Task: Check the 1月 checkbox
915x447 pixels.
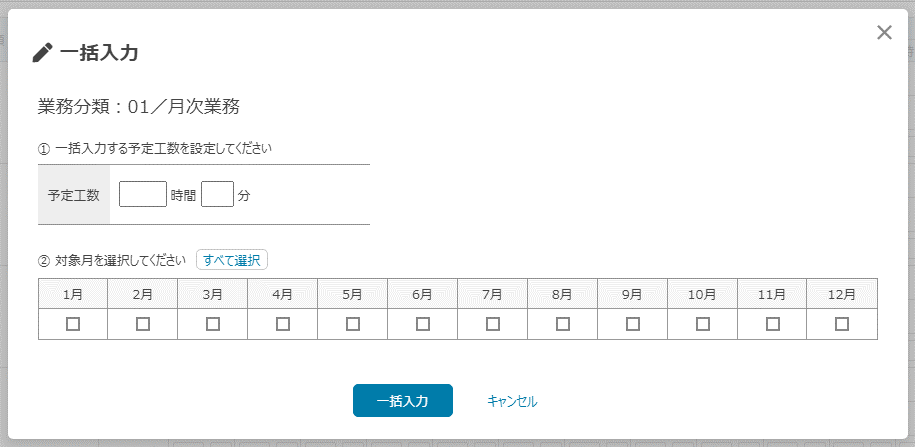Action: click(x=73, y=324)
